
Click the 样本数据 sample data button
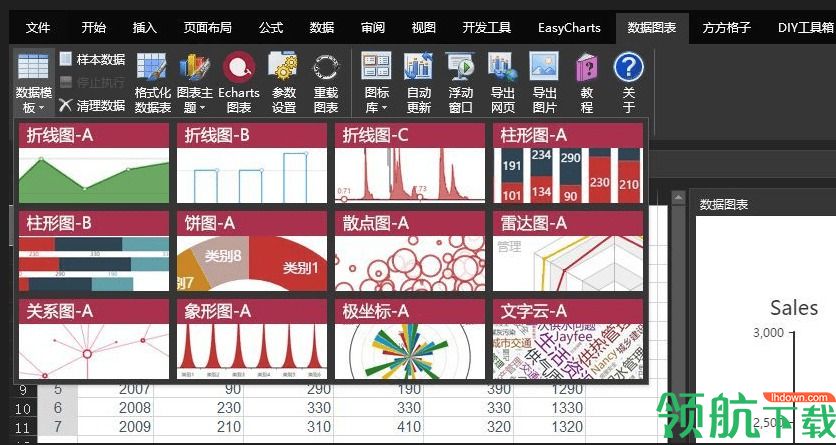pyautogui.click(x=92, y=59)
